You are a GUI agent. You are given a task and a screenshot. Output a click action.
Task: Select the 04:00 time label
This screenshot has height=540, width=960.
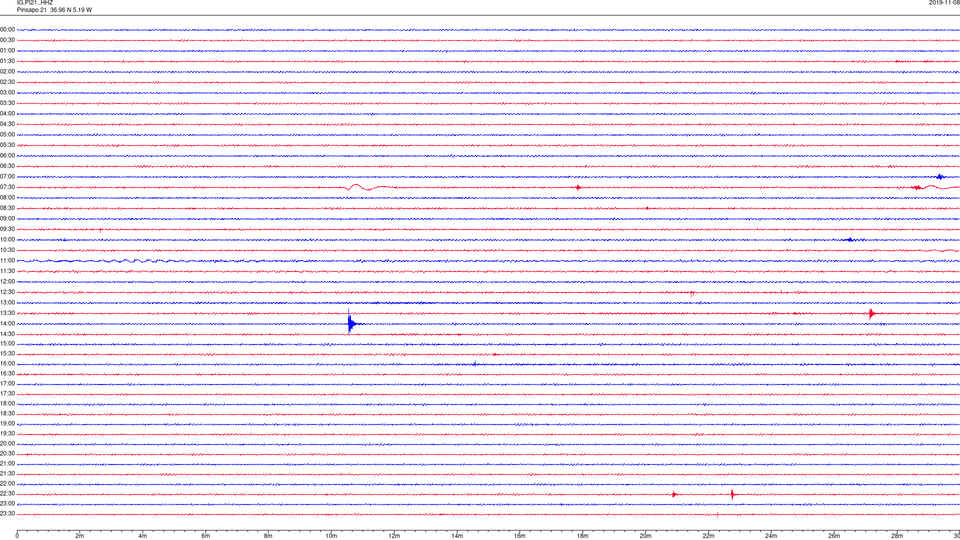coord(7,114)
